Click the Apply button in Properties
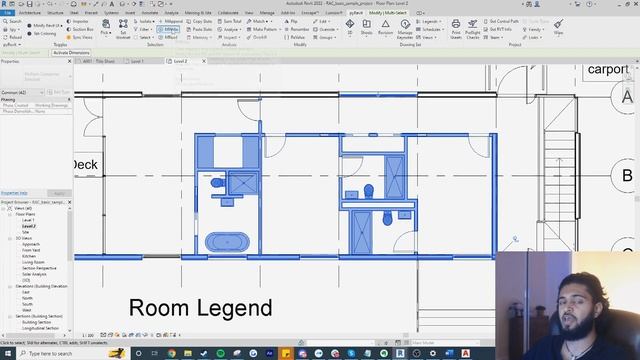The height and width of the screenshot is (360, 640). point(59,193)
